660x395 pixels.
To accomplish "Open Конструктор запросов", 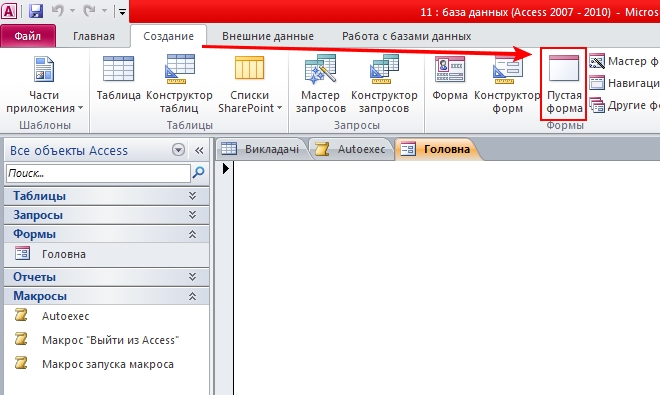I will click(384, 85).
